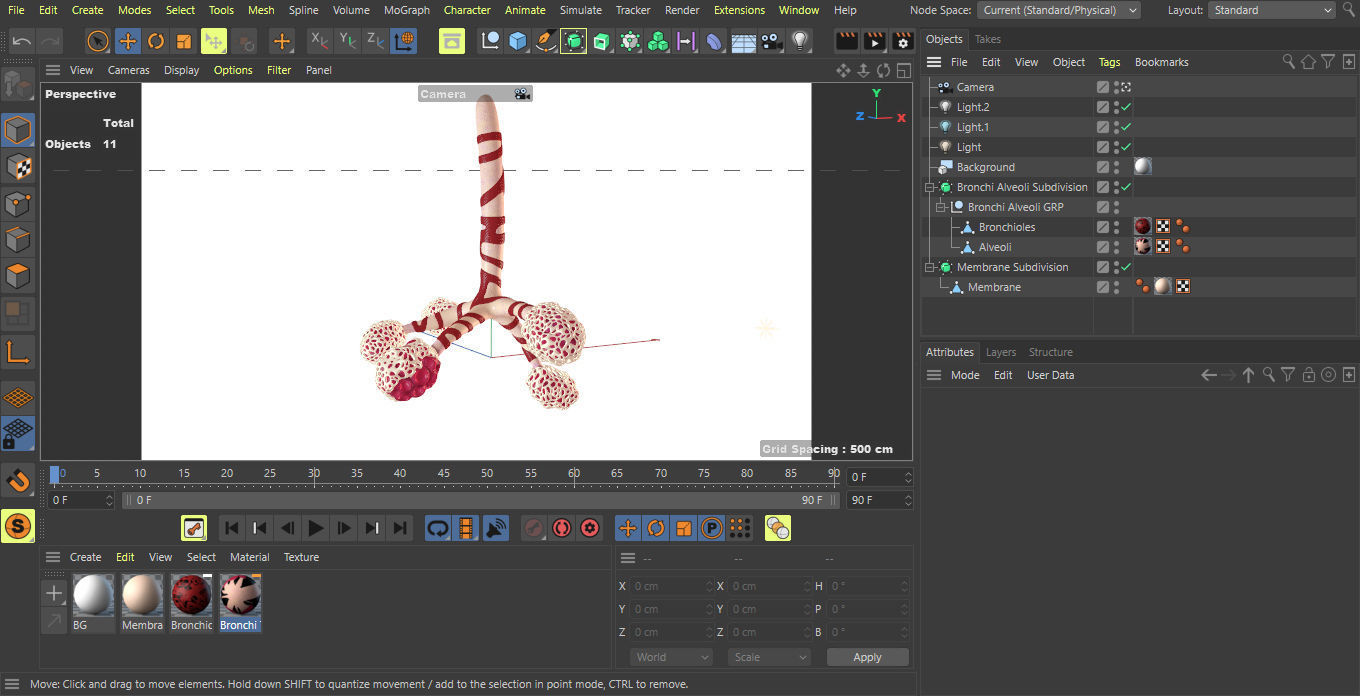Enable the Axis mode tool
1360x696 pixels.
coord(18,351)
